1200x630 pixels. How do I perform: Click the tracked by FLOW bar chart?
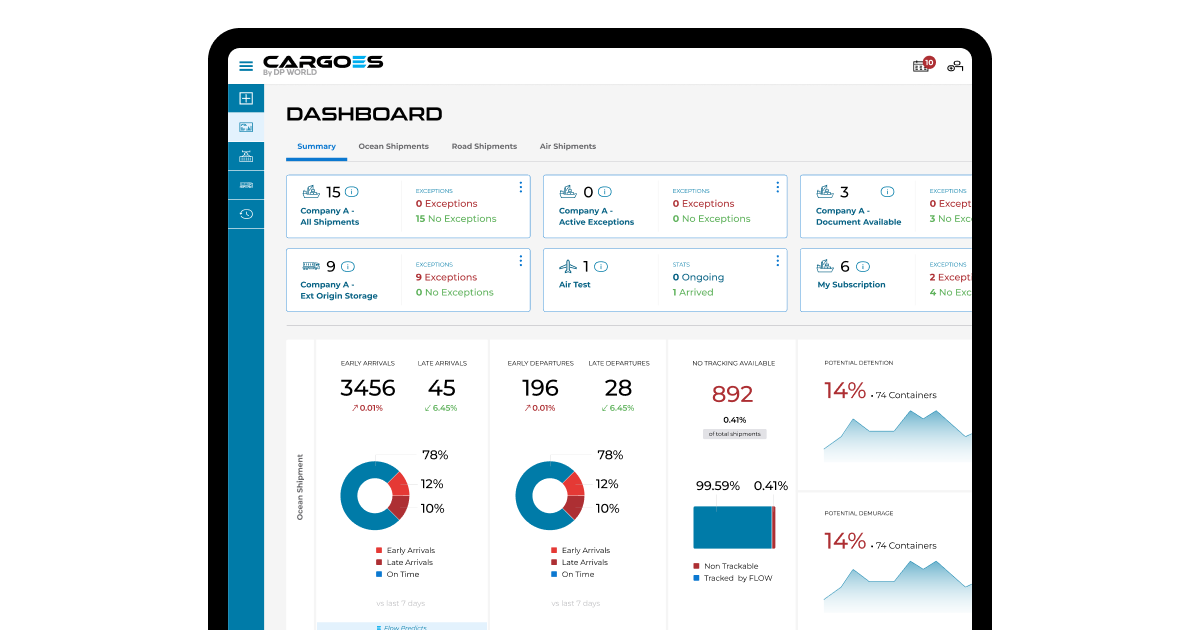(x=732, y=527)
